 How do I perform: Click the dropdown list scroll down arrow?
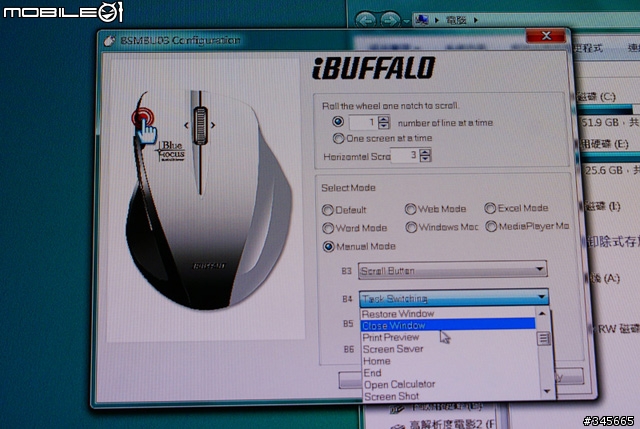tap(547, 391)
